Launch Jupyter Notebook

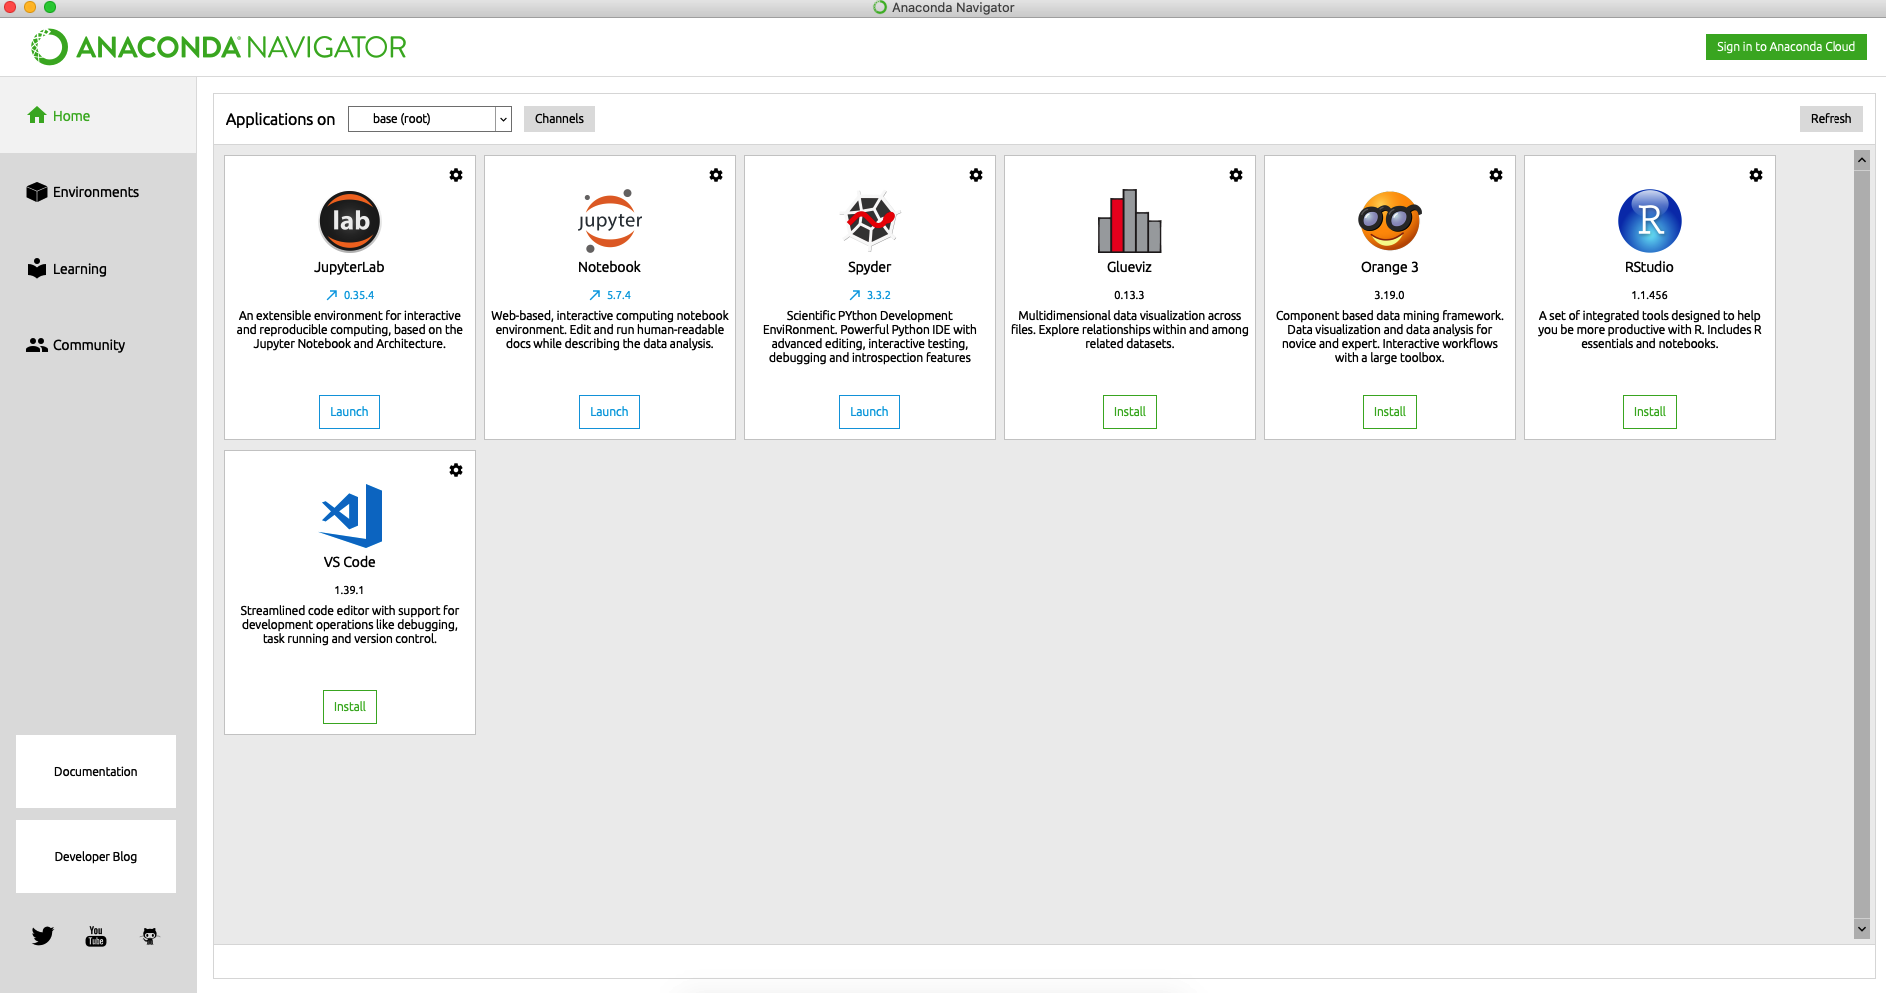tap(609, 412)
